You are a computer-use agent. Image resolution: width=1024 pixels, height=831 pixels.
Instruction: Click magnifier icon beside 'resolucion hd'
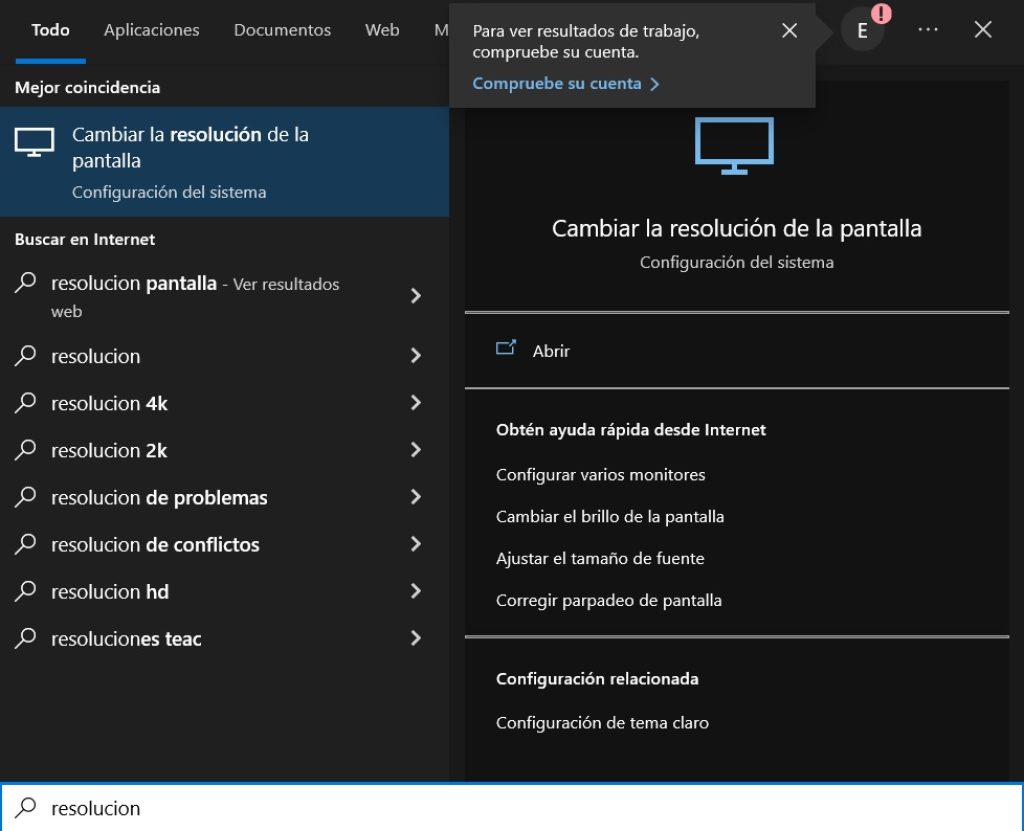(26, 591)
